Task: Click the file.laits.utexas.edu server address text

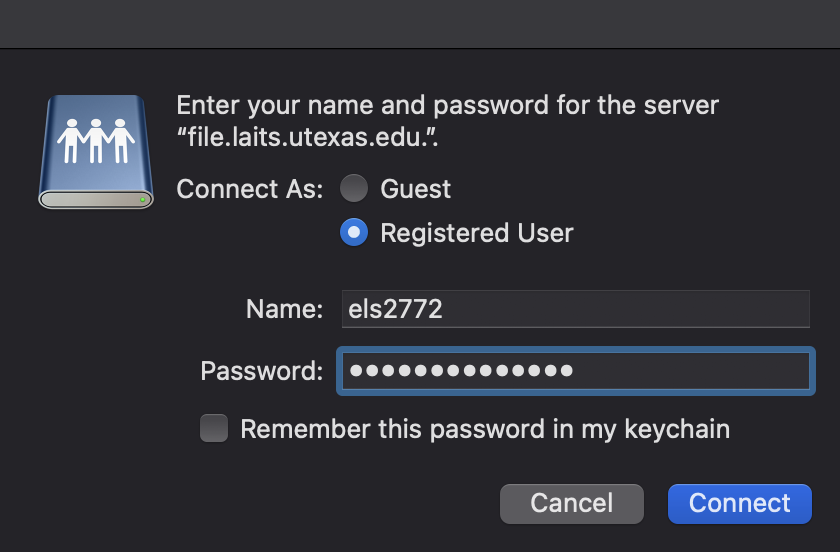Action: coord(308,137)
